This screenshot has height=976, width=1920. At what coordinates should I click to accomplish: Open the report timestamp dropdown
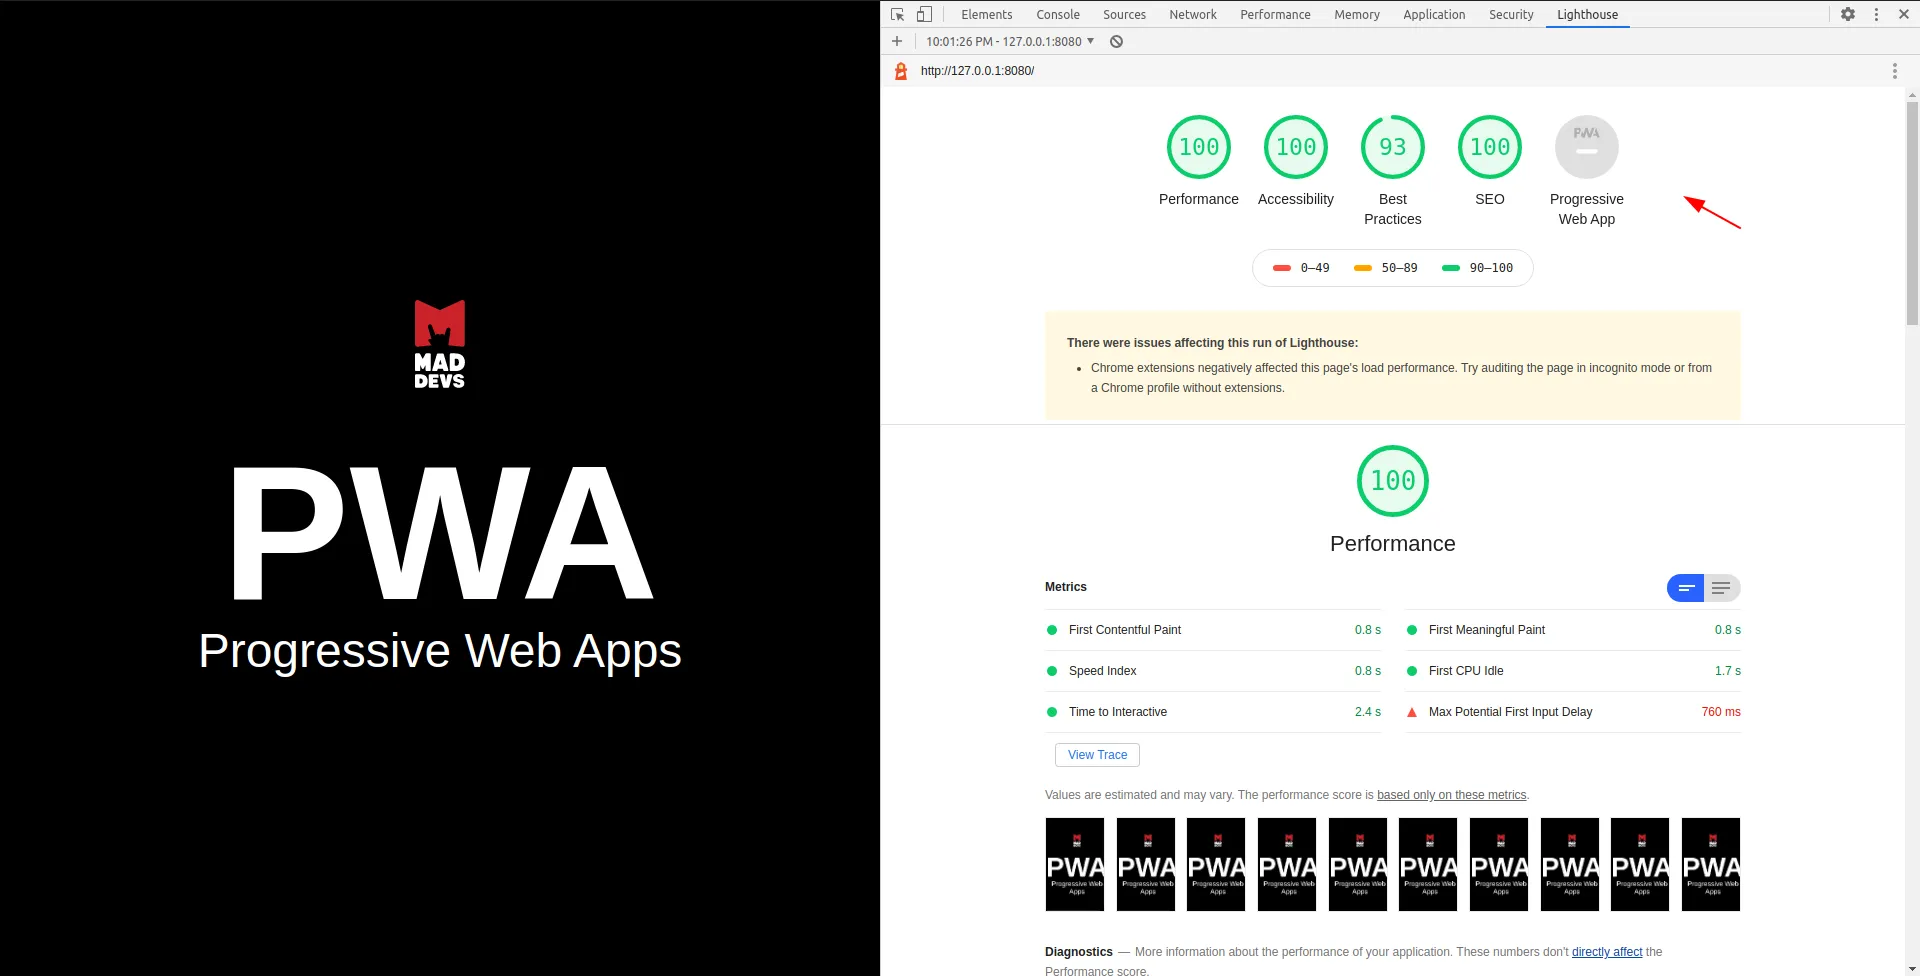(x=1010, y=41)
